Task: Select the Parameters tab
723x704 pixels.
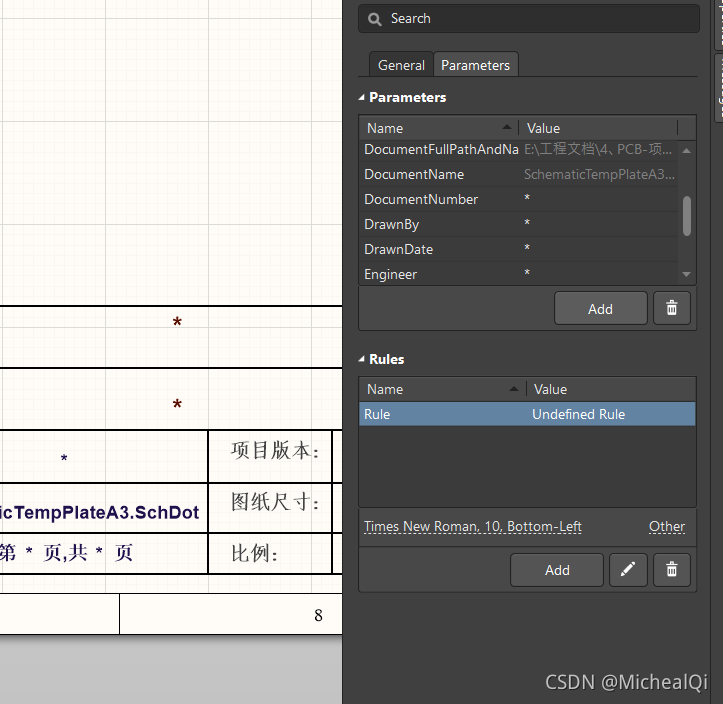Action: pyautogui.click(x=475, y=65)
